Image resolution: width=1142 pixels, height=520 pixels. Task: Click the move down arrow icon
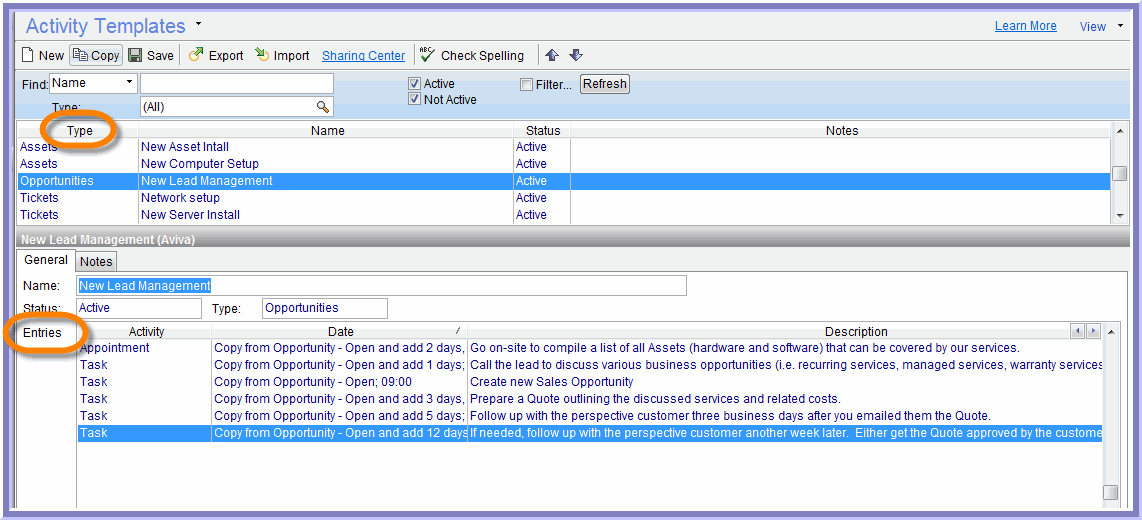[576, 56]
